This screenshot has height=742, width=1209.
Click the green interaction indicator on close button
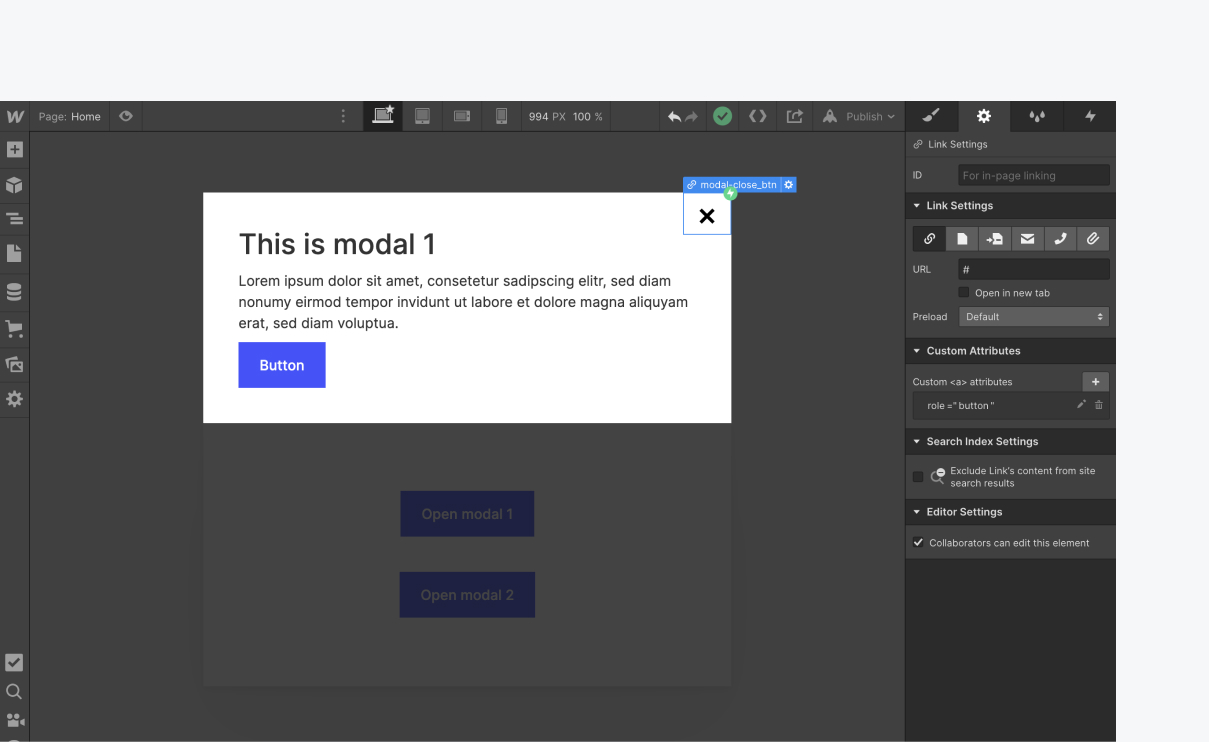[730, 194]
